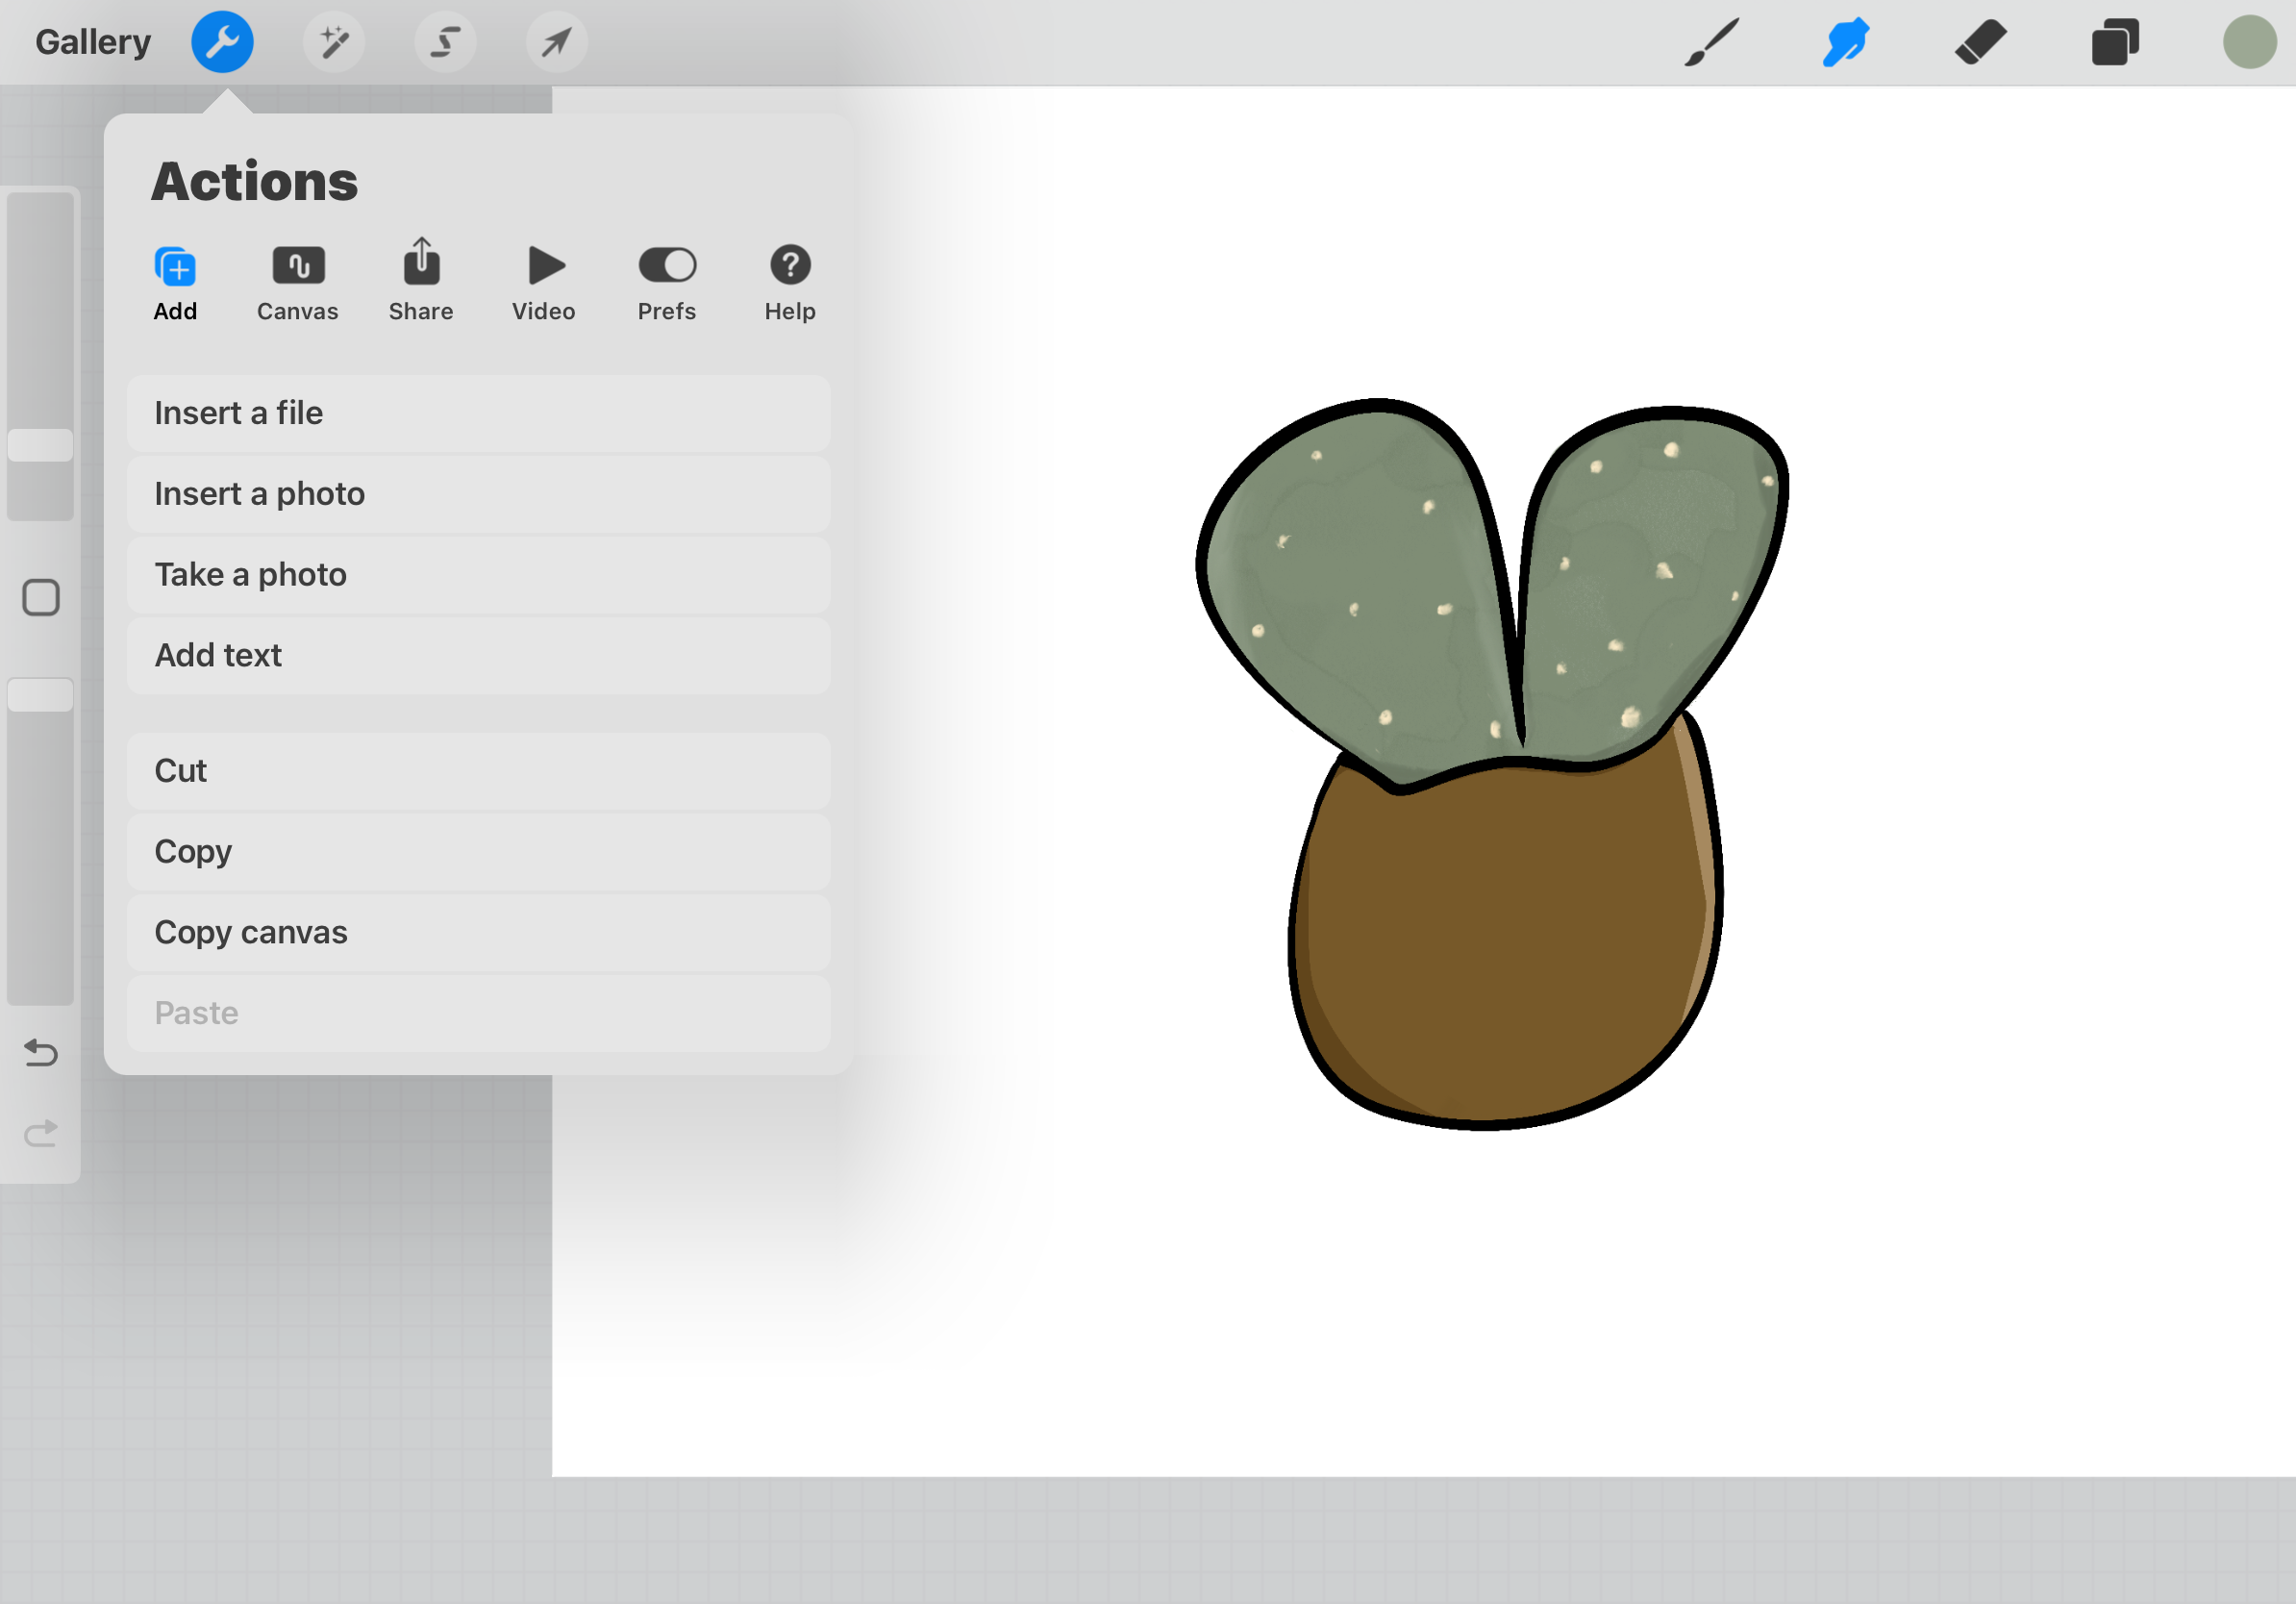Switch to the Canvas tab
Viewport: 2296px width, 1604px height.
298,284
